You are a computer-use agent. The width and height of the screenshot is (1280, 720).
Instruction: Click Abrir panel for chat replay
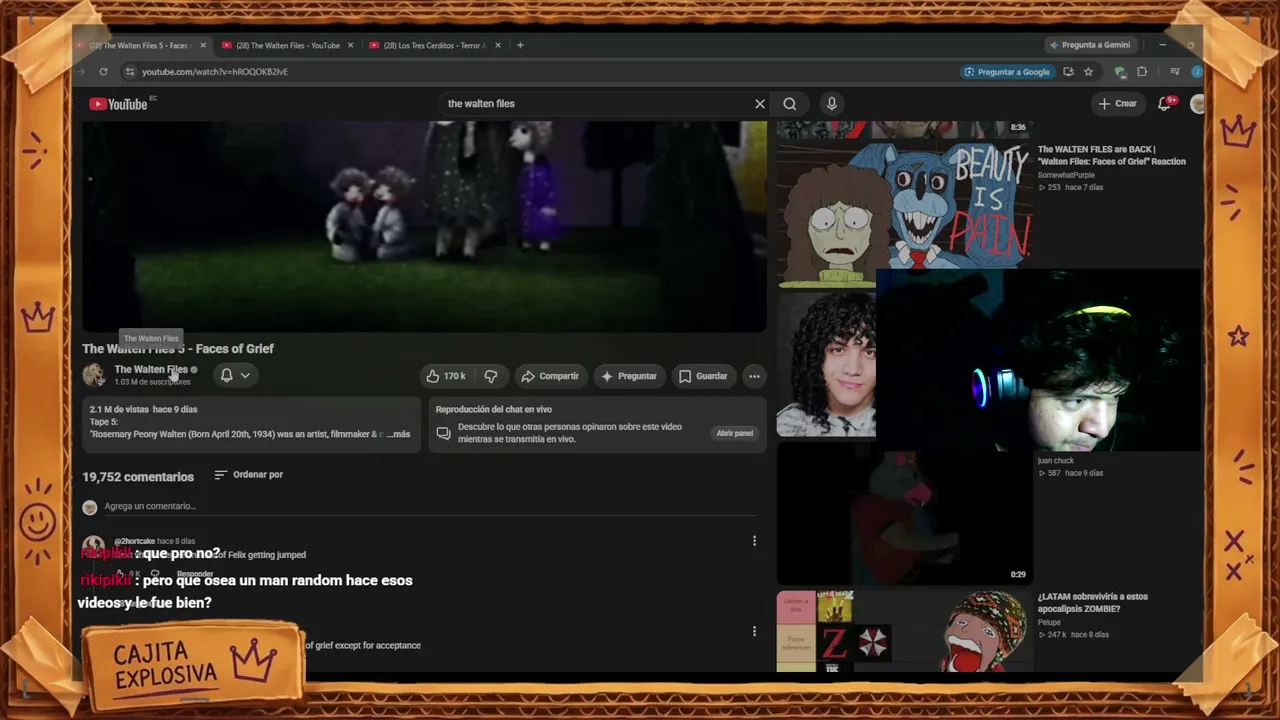pos(735,433)
